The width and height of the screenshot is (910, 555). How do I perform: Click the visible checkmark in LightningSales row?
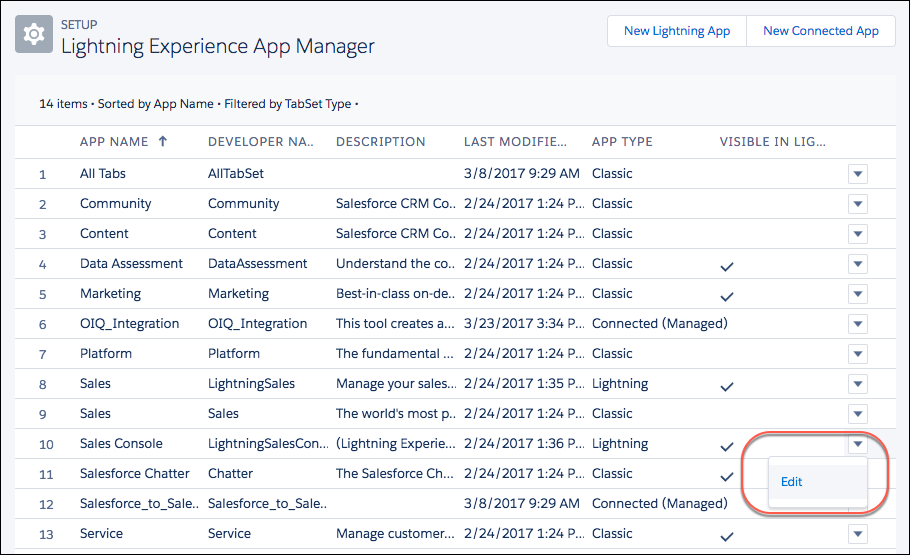click(x=727, y=387)
